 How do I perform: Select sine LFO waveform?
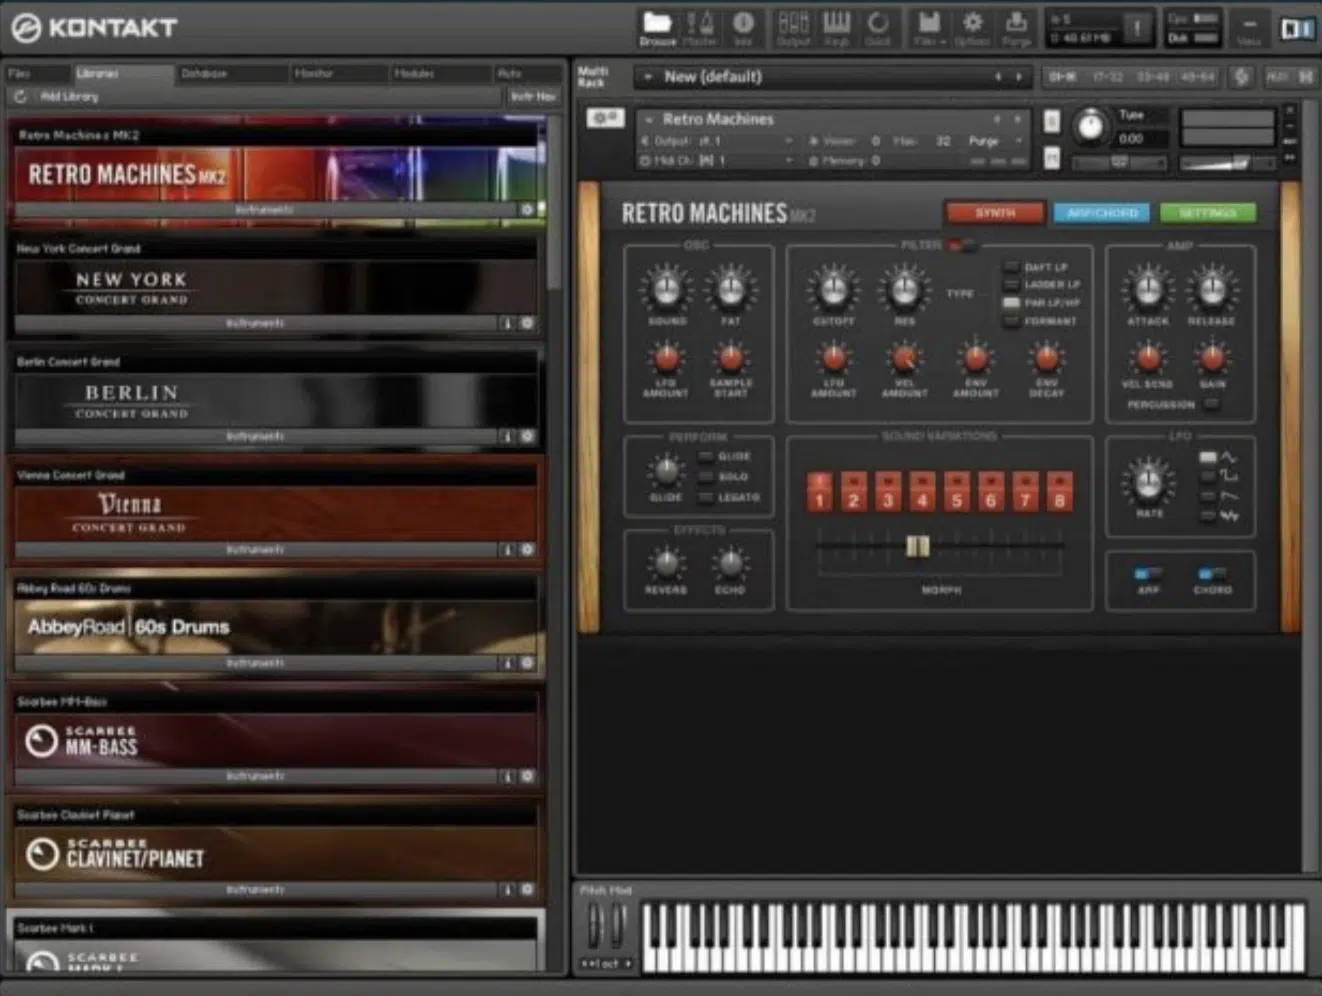click(1208, 457)
